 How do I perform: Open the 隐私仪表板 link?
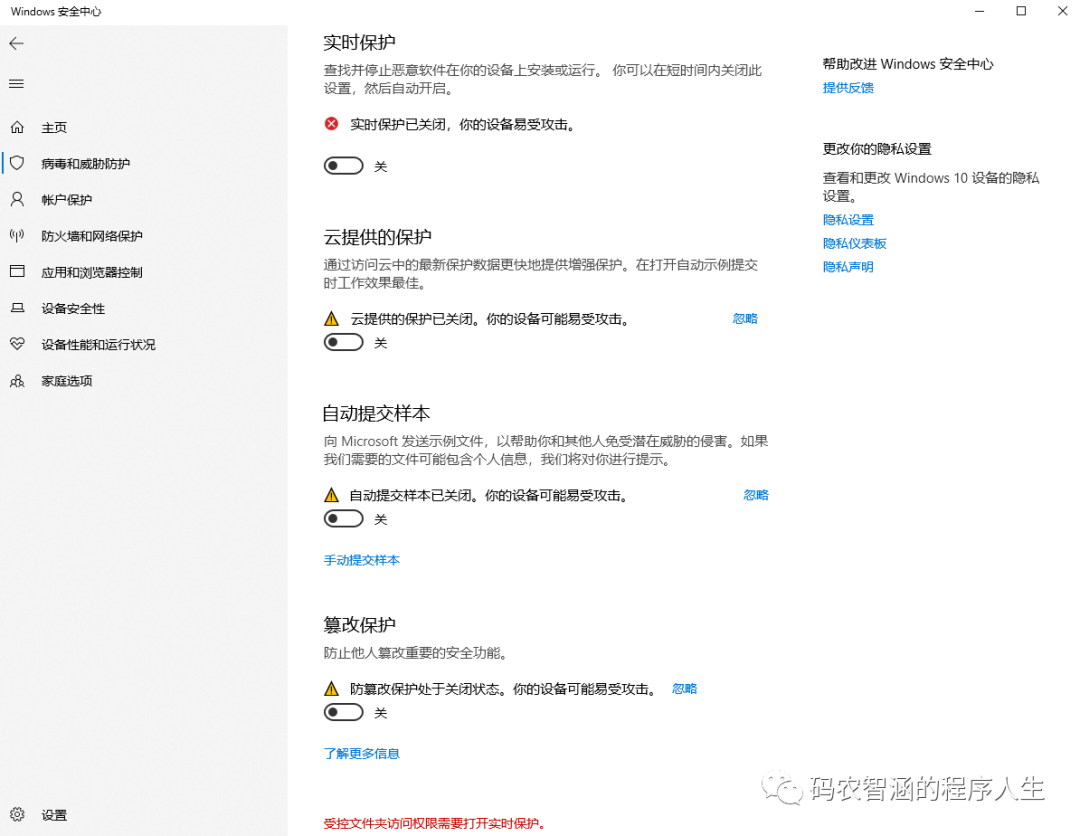854,243
